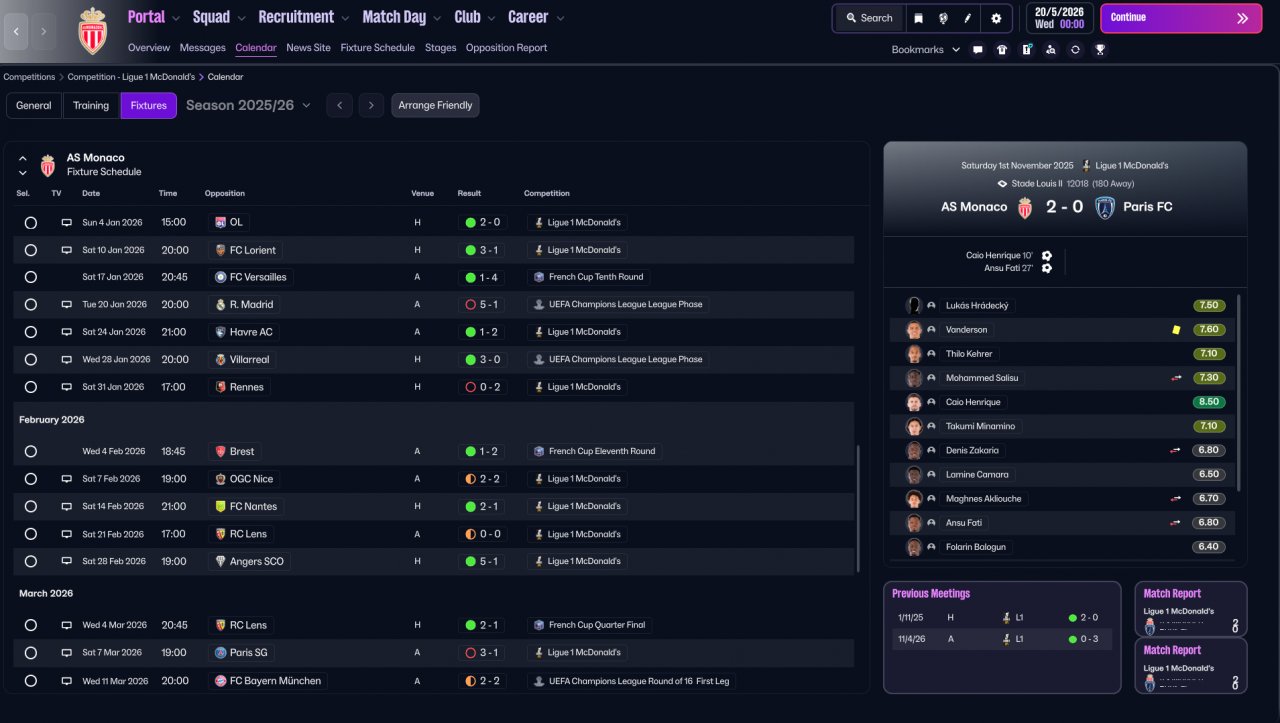The height and width of the screenshot is (723, 1280).
Task: Click the document alert bookmark shortcut
Action: point(1026,49)
